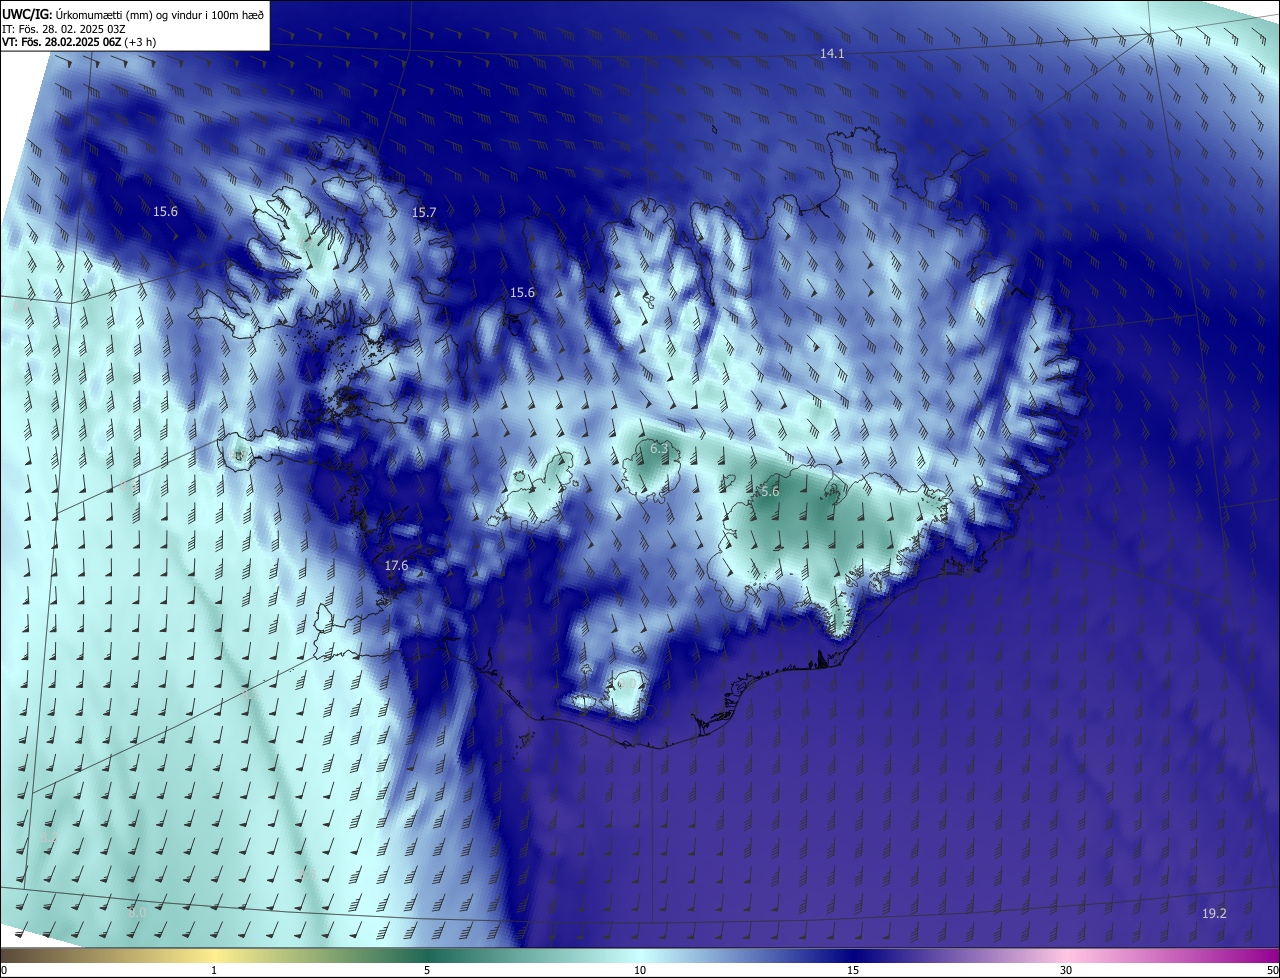Click the 17.6 value label
The width and height of the screenshot is (1280, 978).
[396, 566]
